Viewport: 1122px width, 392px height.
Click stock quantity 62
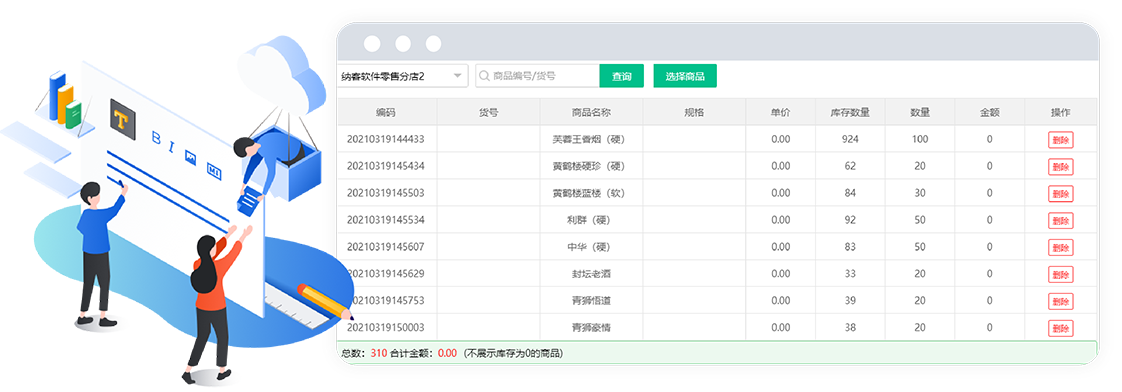click(850, 166)
